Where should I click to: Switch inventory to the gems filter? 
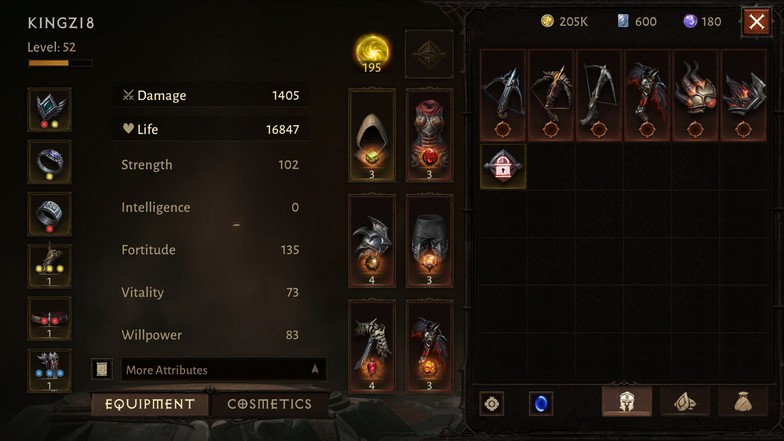[684, 402]
